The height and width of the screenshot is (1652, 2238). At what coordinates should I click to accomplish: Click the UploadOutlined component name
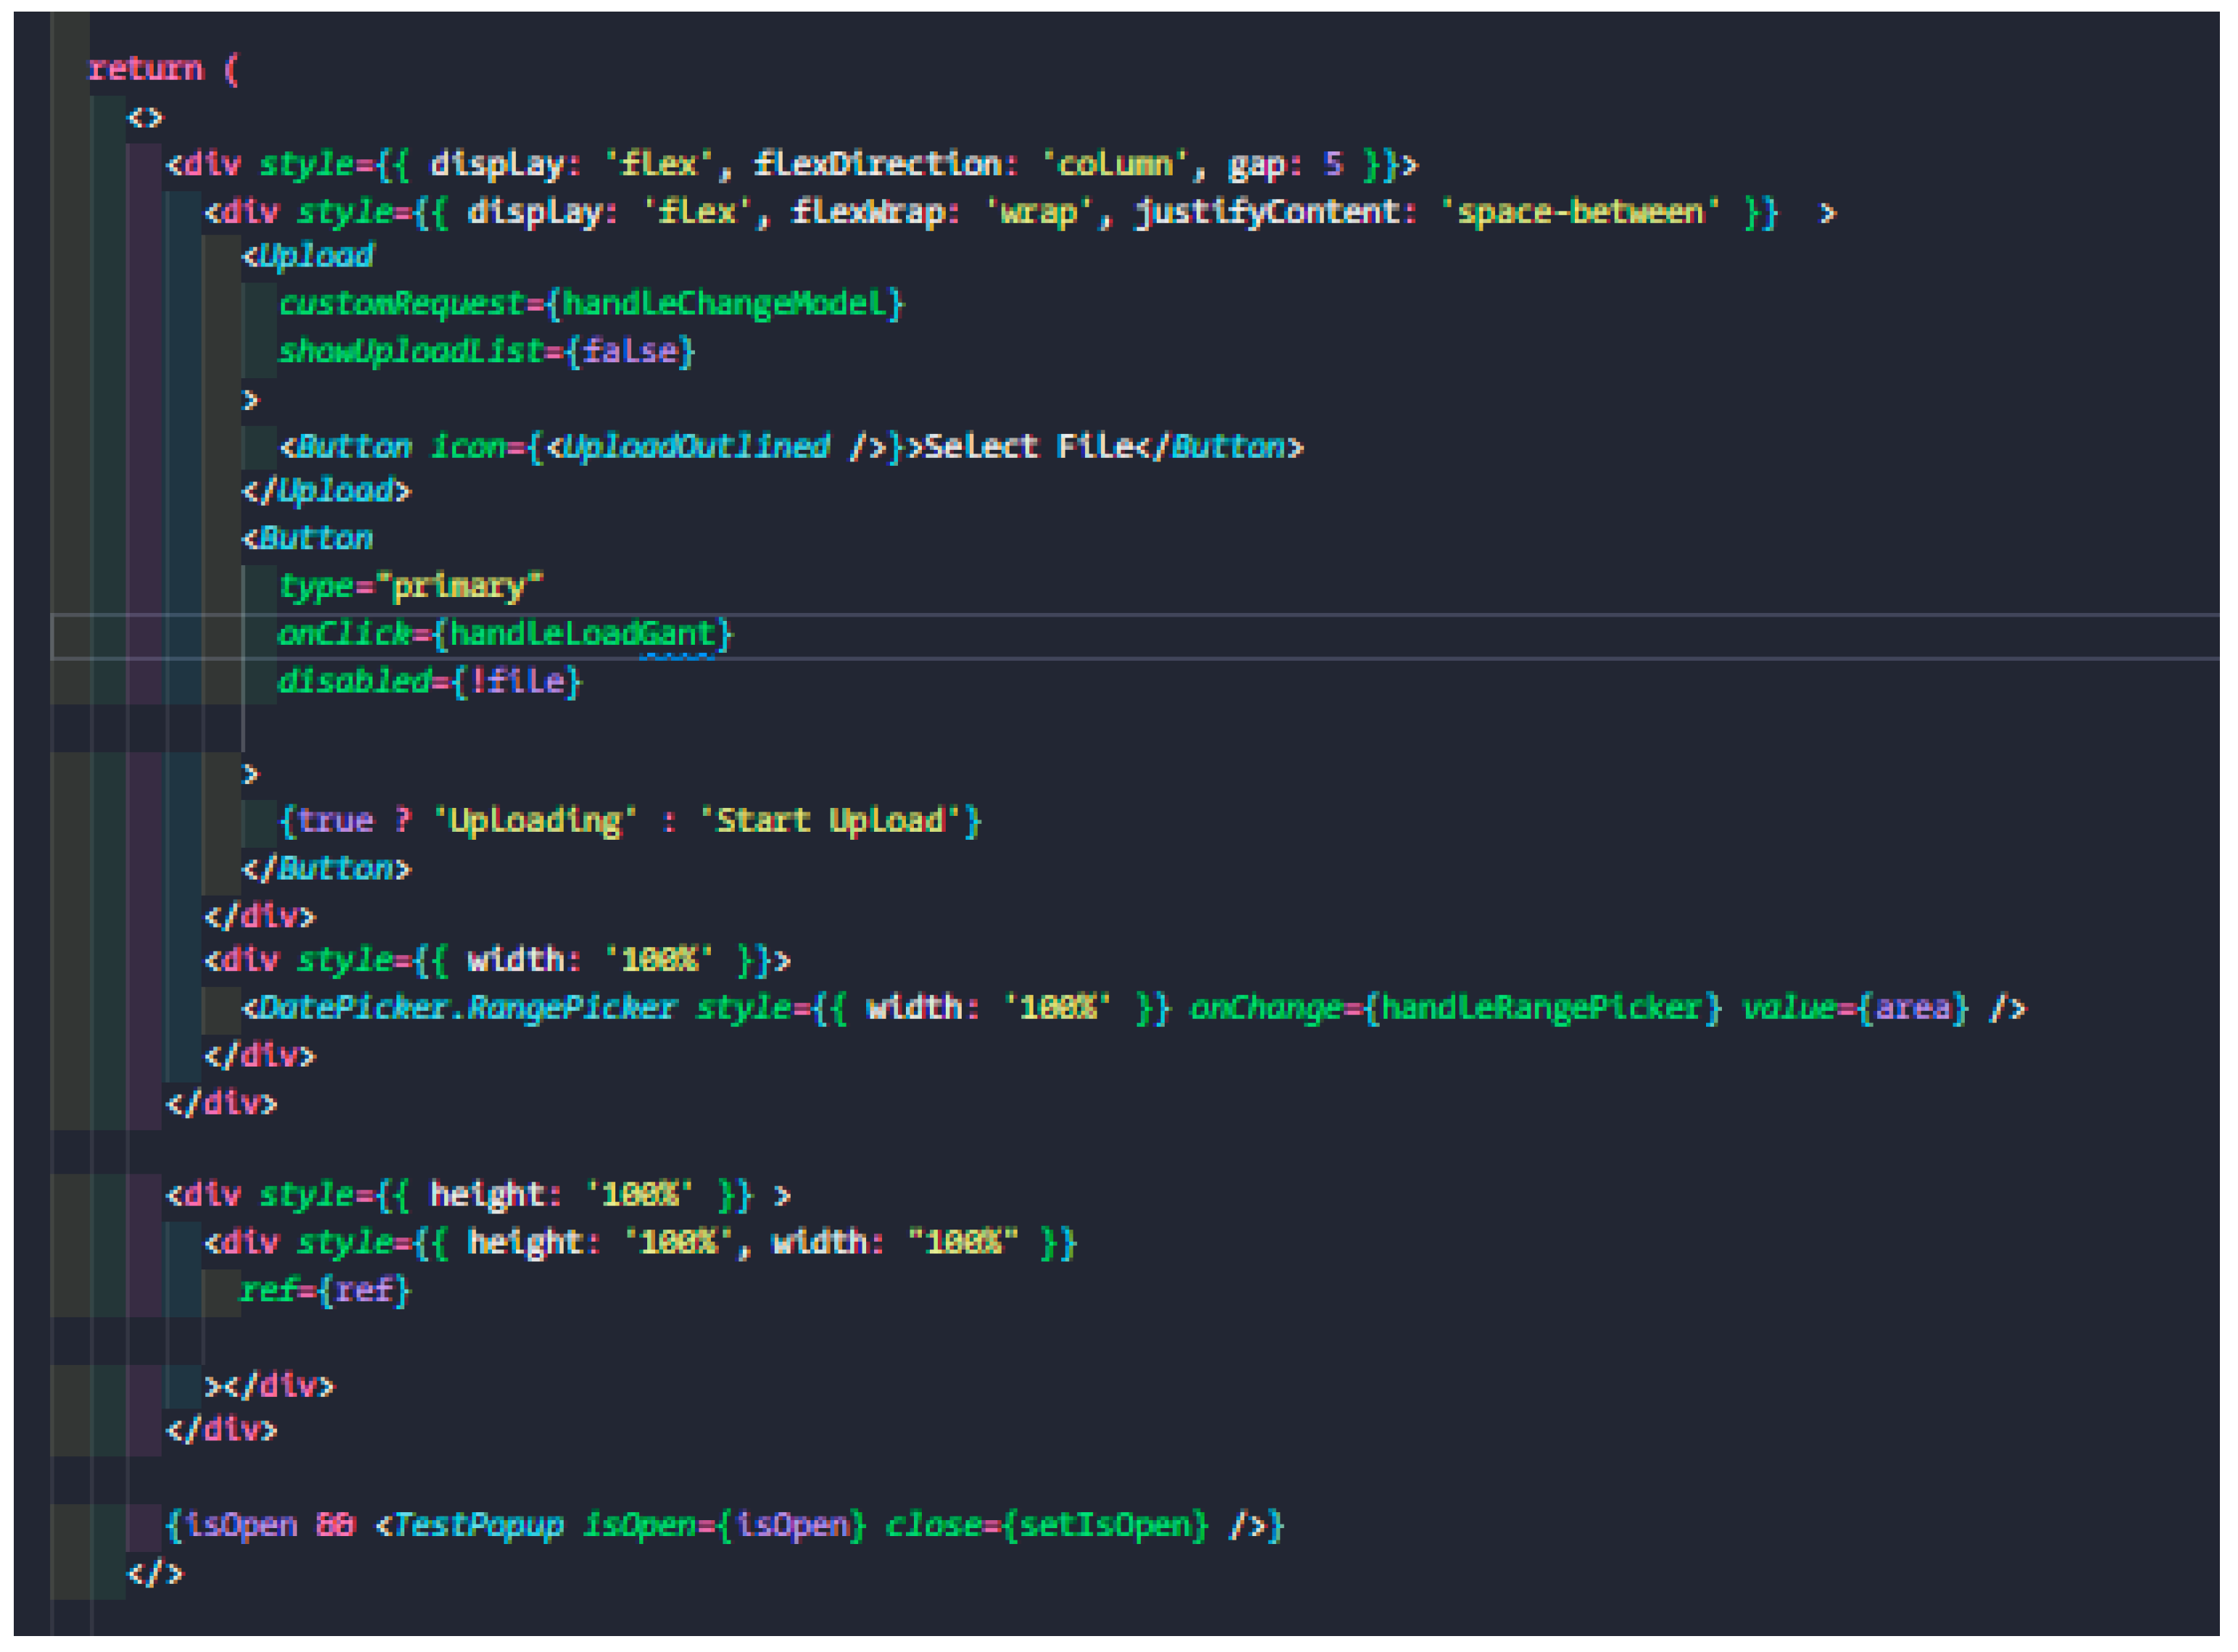click(x=696, y=446)
